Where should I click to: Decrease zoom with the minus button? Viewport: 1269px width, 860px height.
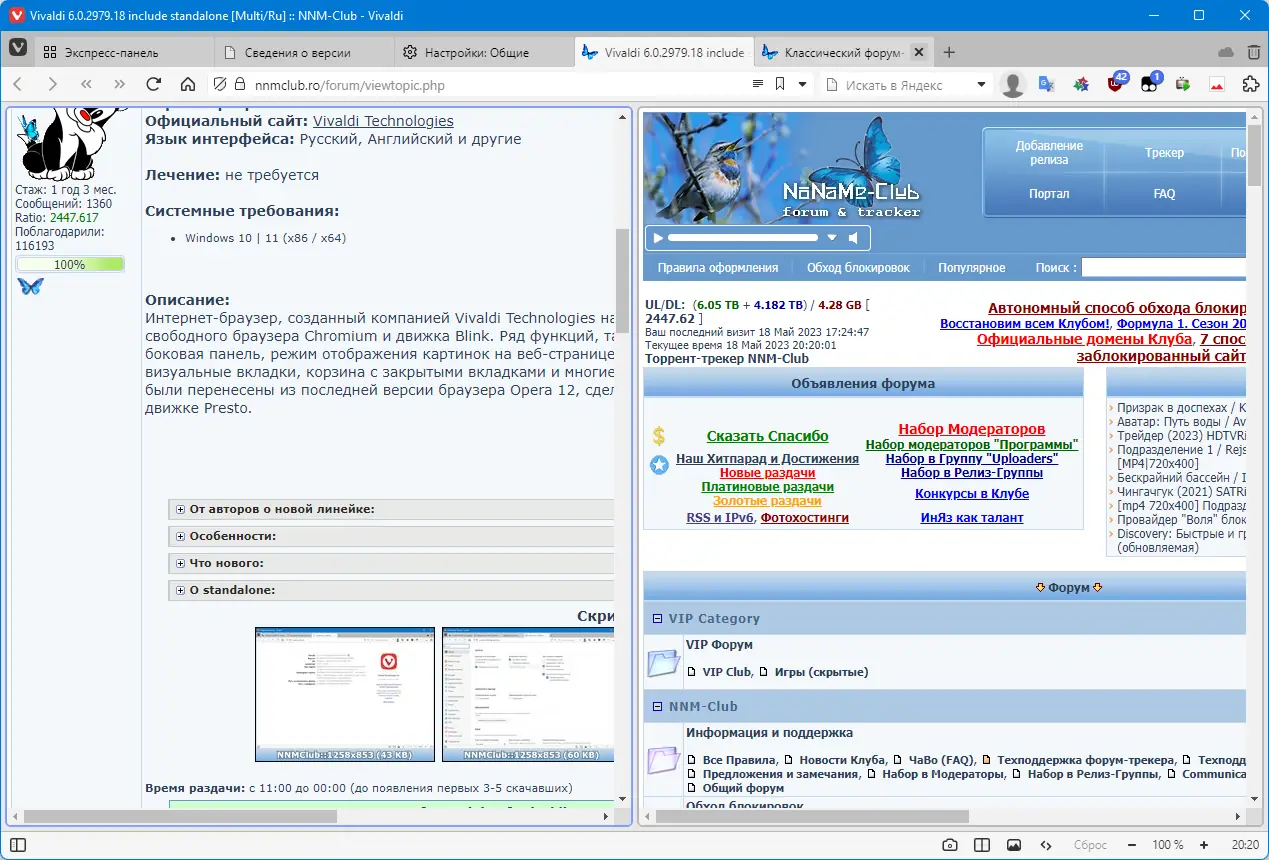click(1130, 845)
